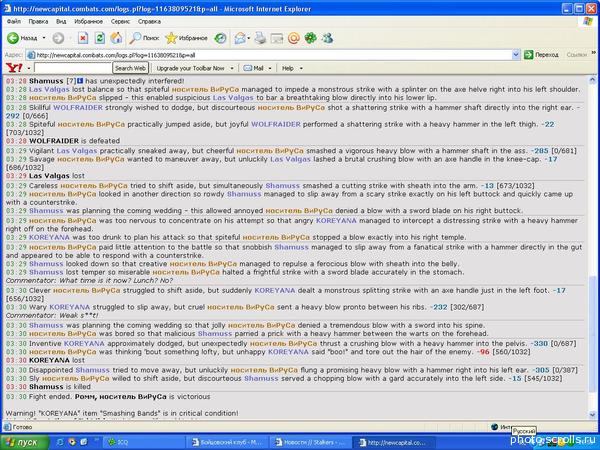Click the page scrollbar down arrow
600x450 pixels.
click(x=592, y=414)
